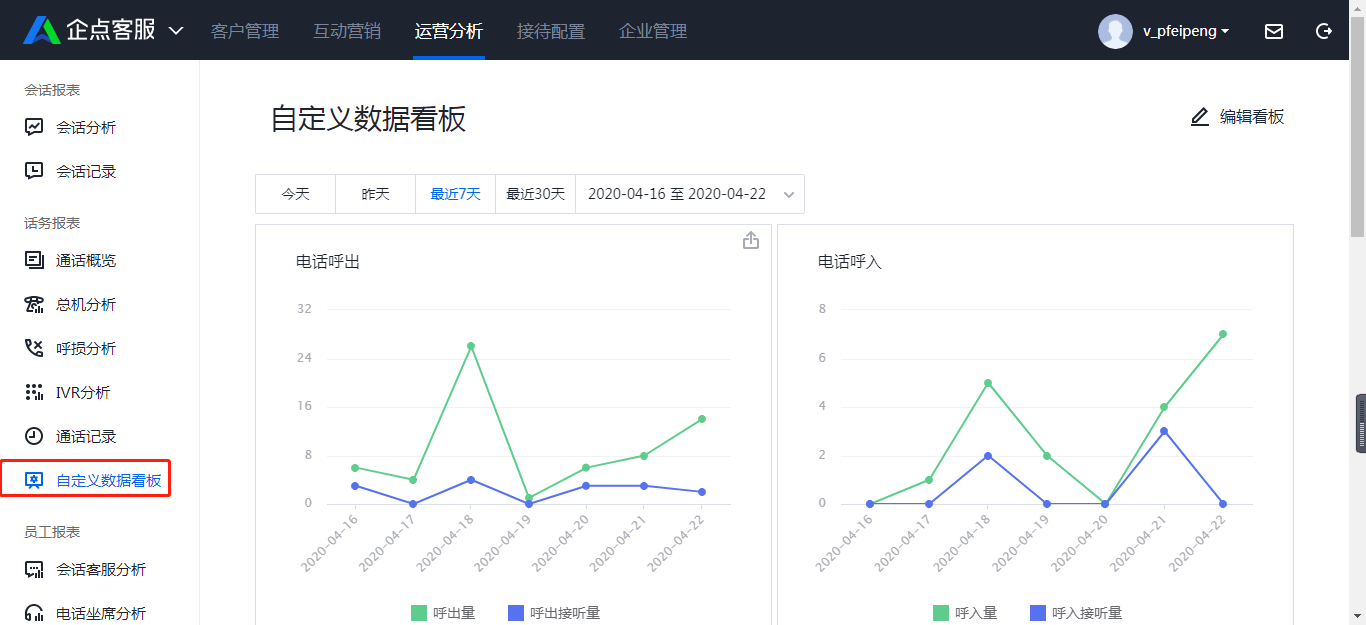Open the date range dropdown 2020-04-16 至 2020-04-22

(690, 194)
